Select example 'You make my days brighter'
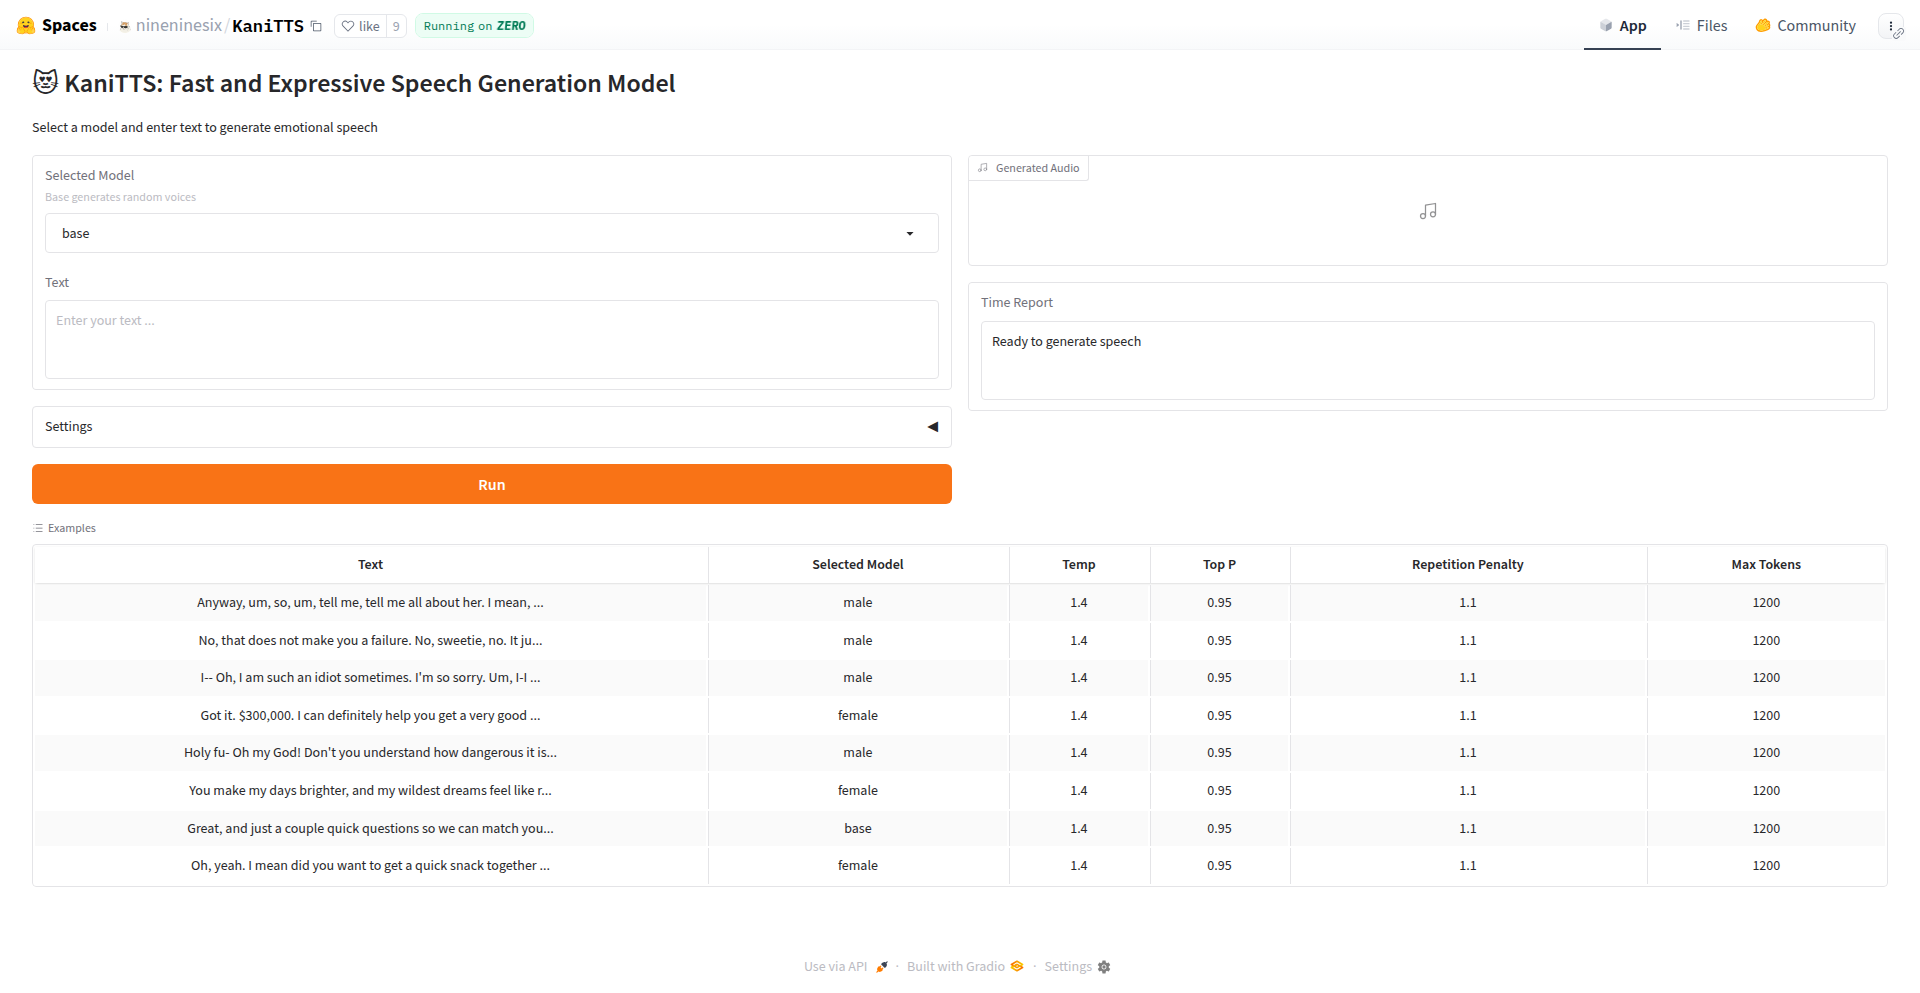Viewport: 1920px width, 993px height. 370,790
